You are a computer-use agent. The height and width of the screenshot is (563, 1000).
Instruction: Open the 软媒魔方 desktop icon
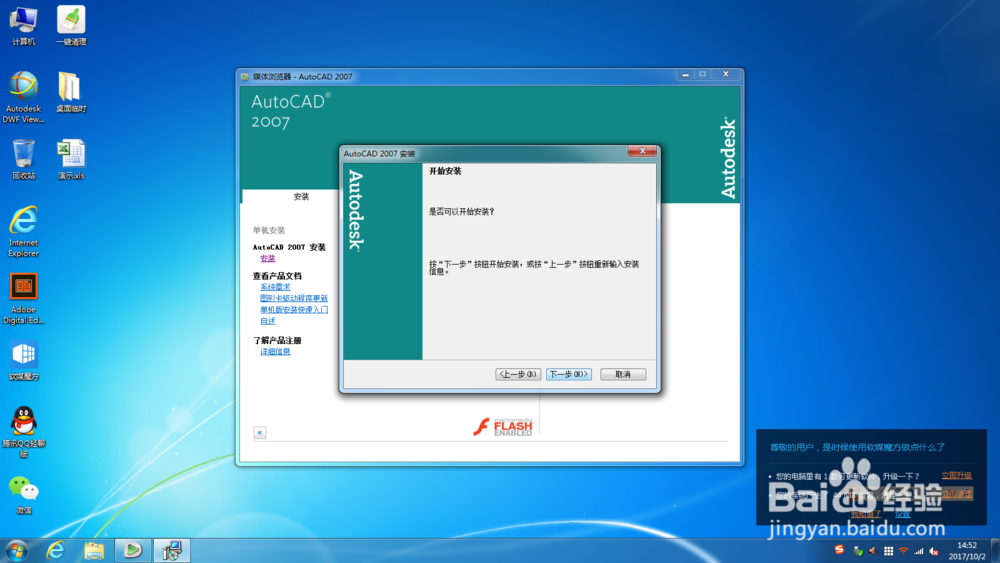[x=24, y=360]
